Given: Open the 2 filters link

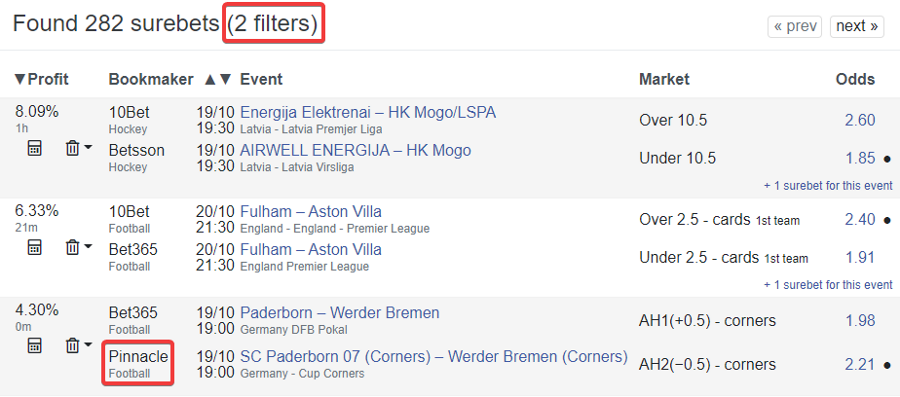Looking at the screenshot, I should pos(273,24).
